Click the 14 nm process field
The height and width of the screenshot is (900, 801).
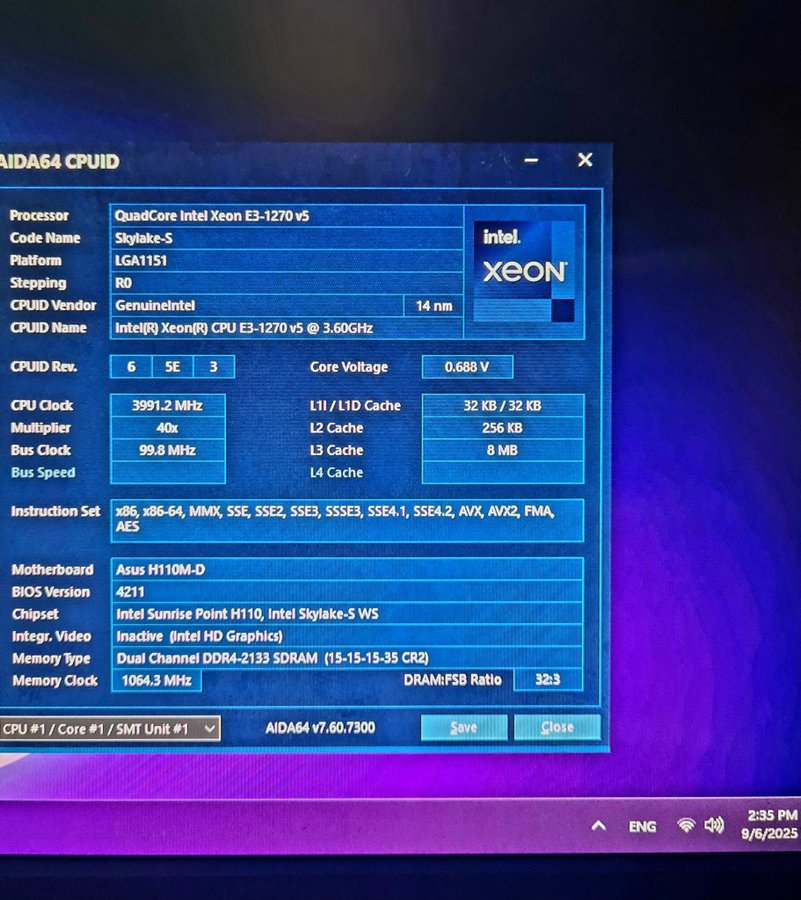[434, 306]
